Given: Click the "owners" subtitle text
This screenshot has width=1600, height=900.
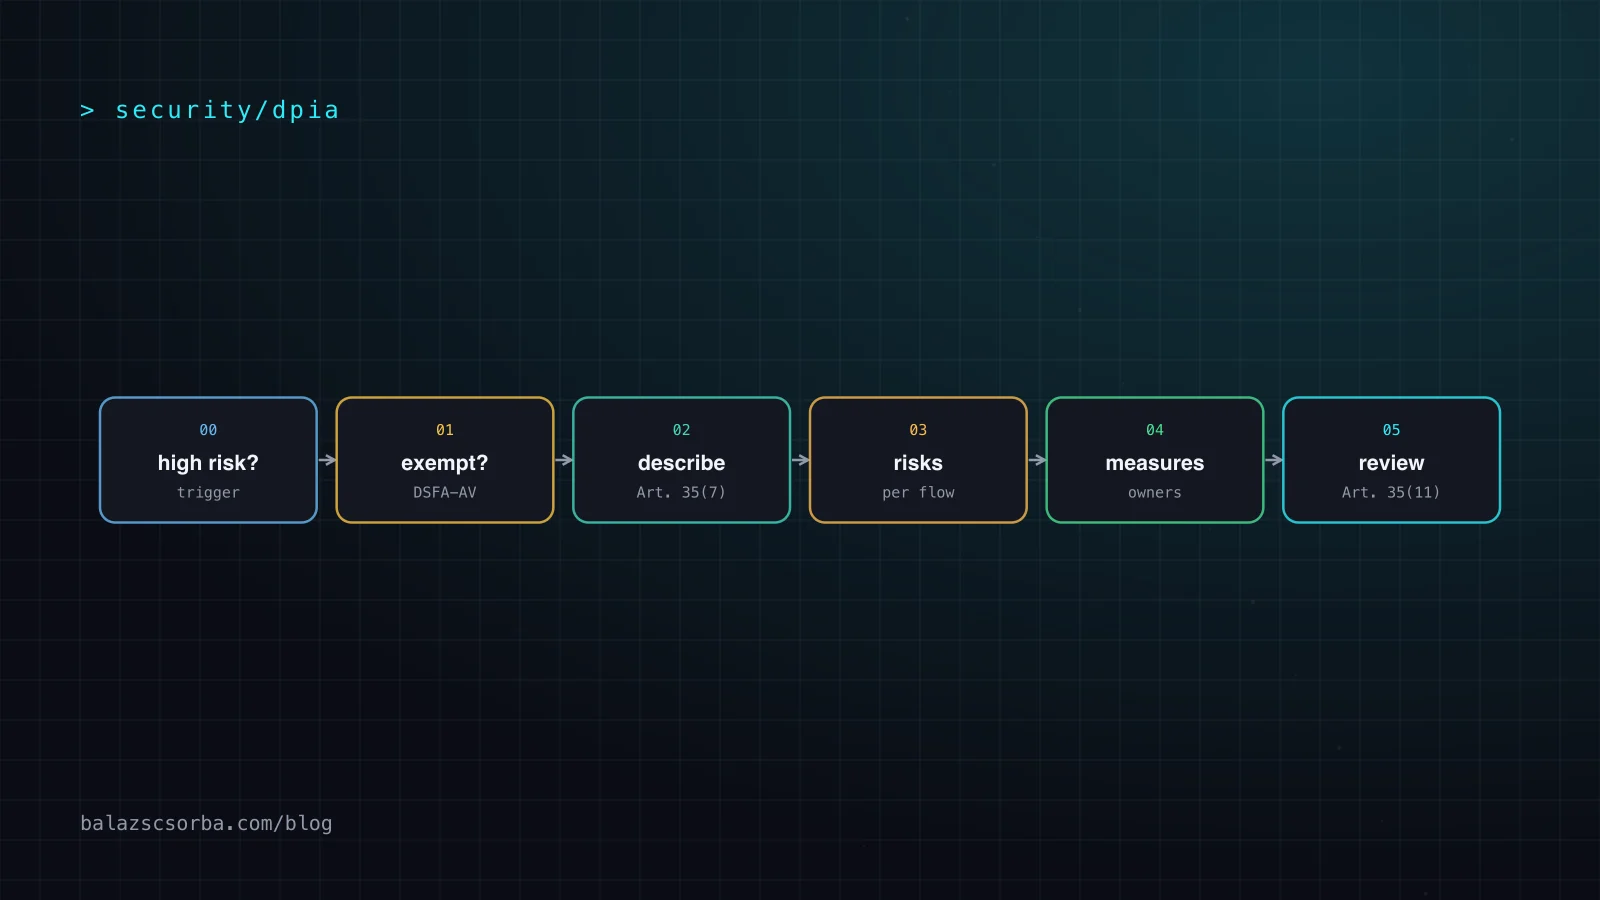Looking at the screenshot, I should point(1155,492).
